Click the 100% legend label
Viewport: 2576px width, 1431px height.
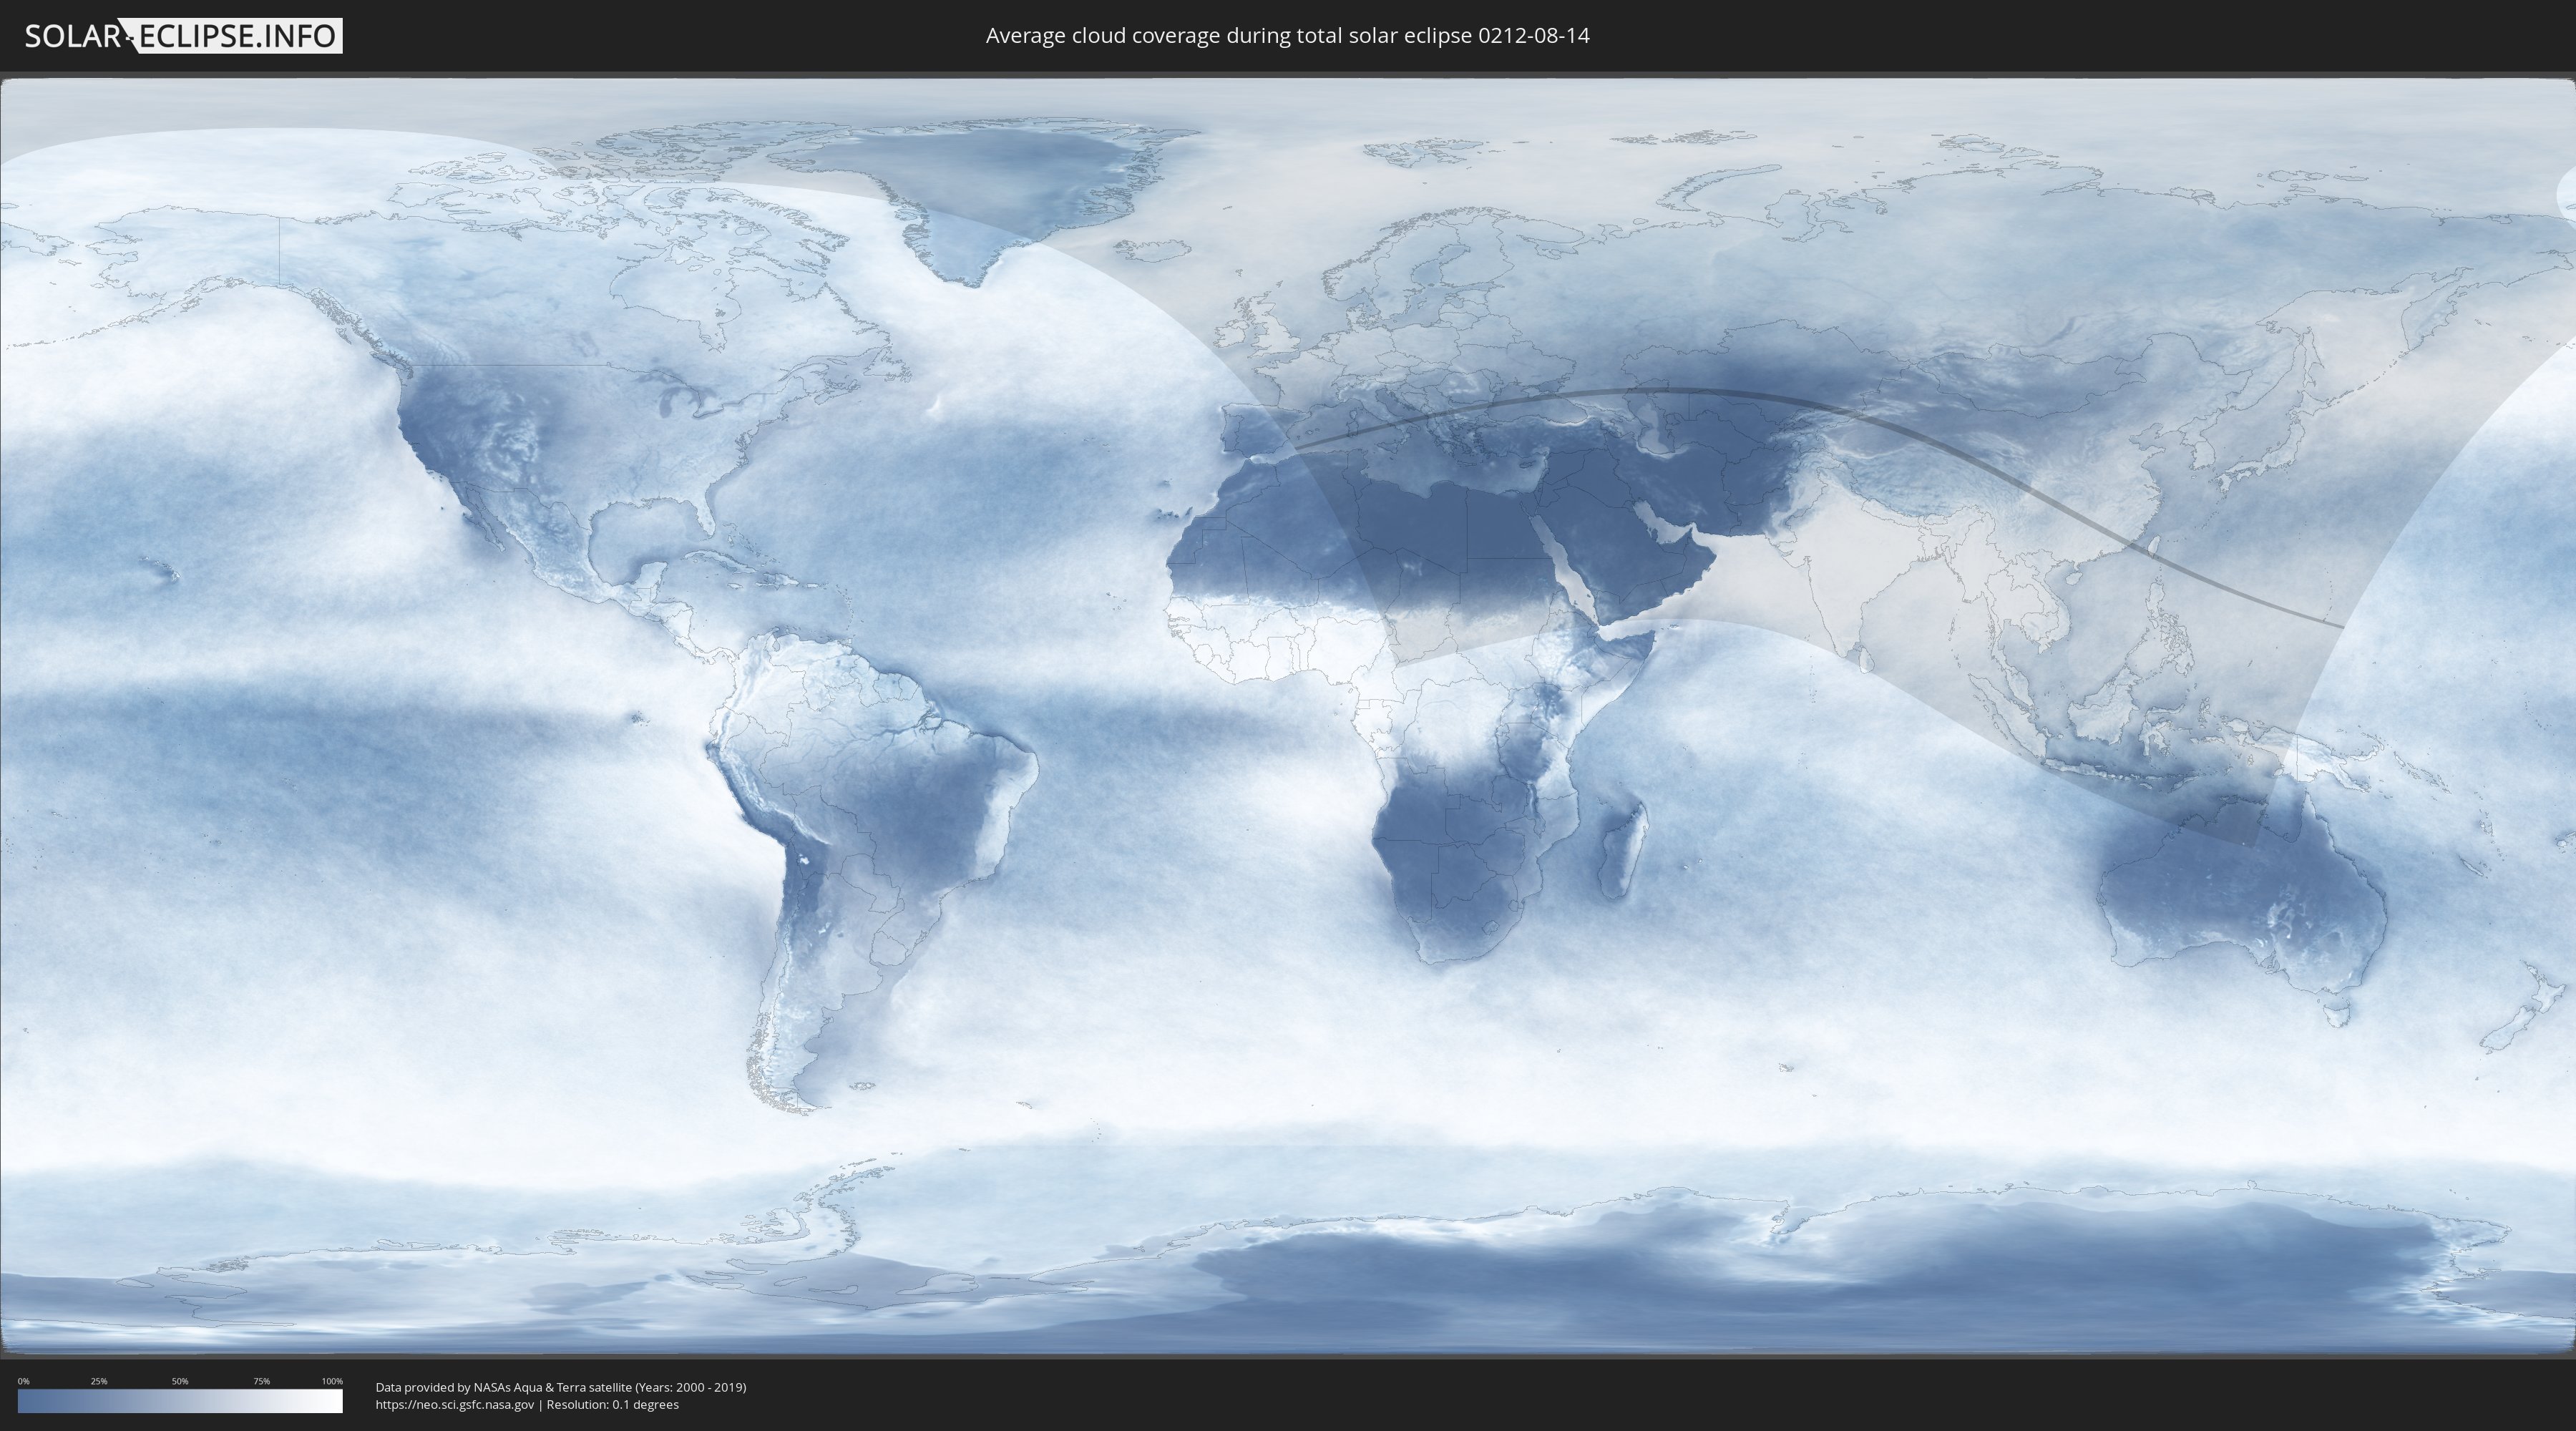click(332, 1381)
